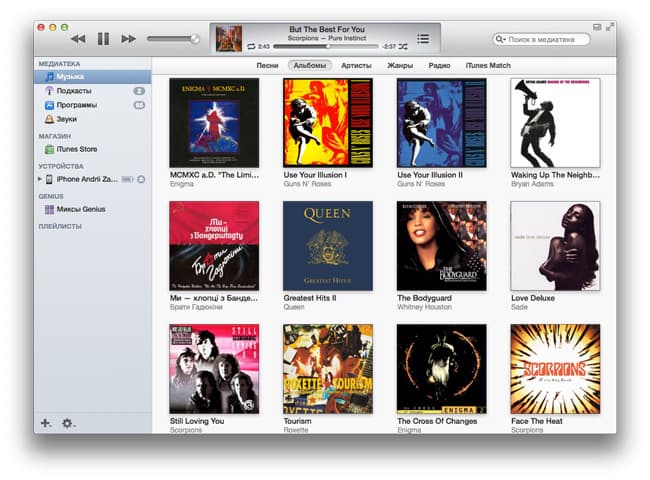This screenshot has height=480, width=650.
Task: Open the Брати Гадюкіни album cover
Action: (214, 246)
